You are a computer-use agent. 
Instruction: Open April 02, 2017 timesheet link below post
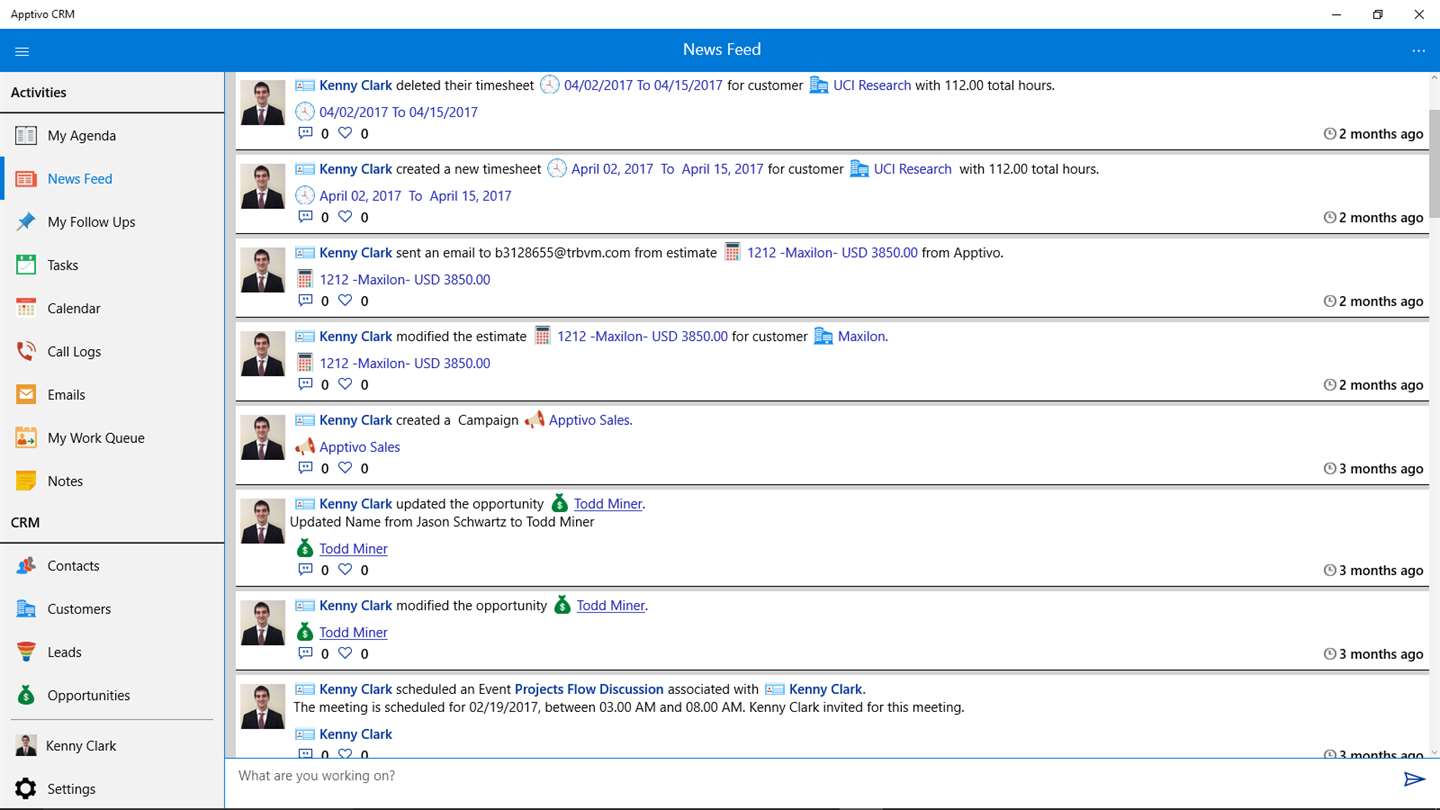coord(415,196)
